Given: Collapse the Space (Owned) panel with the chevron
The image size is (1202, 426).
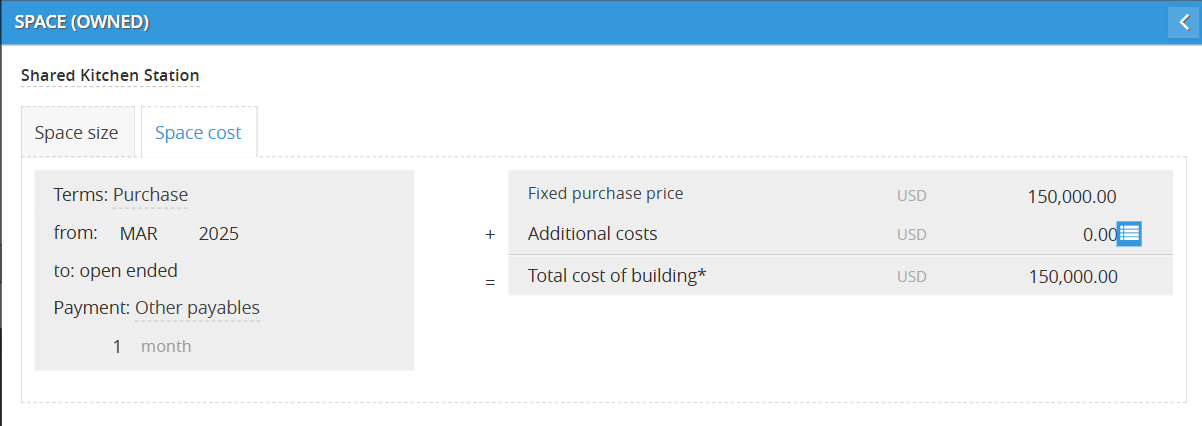Looking at the screenshot, I should [x=1184, y=23].
